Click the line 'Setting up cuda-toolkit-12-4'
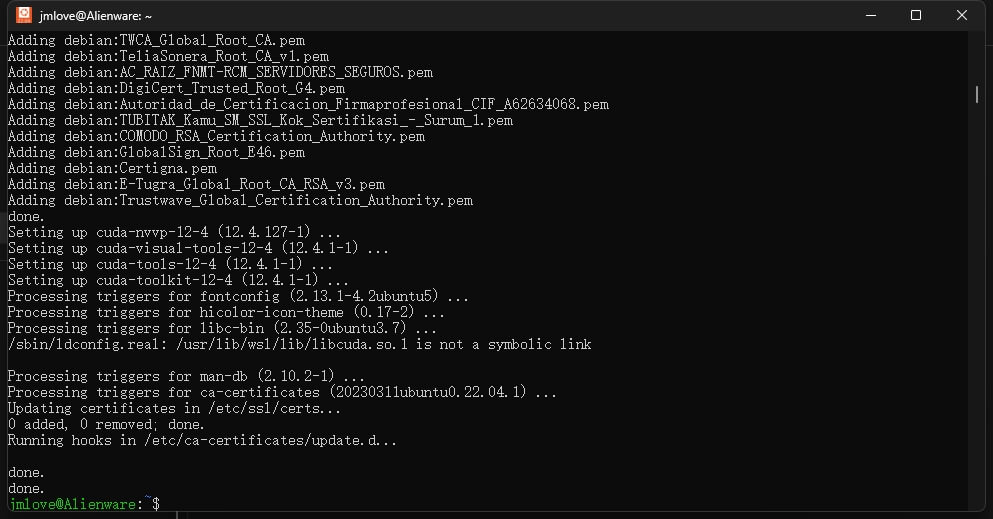Screen dimensions: 993x519 click(x=178, y=280)
